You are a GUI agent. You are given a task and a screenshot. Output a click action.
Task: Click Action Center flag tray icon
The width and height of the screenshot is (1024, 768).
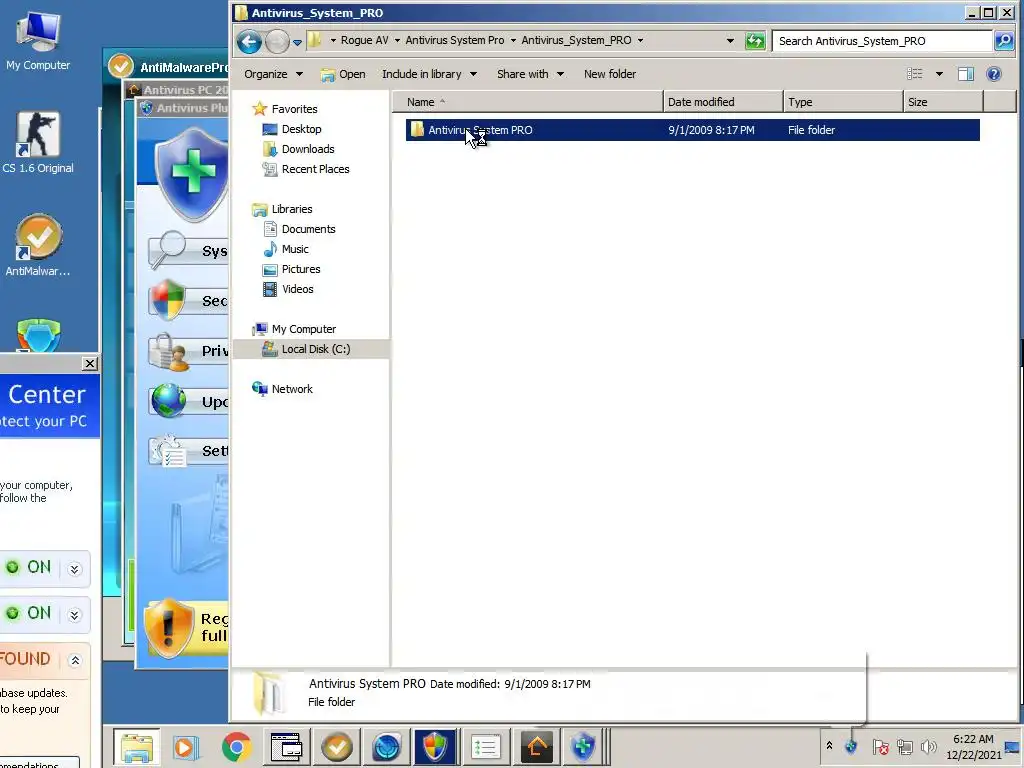click(880, 746)
